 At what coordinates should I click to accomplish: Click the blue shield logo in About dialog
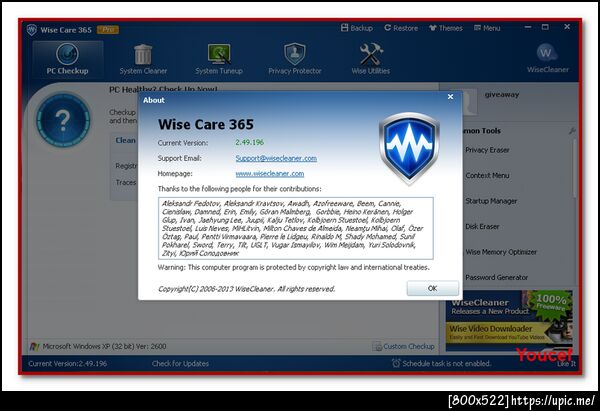click(409, 148)
